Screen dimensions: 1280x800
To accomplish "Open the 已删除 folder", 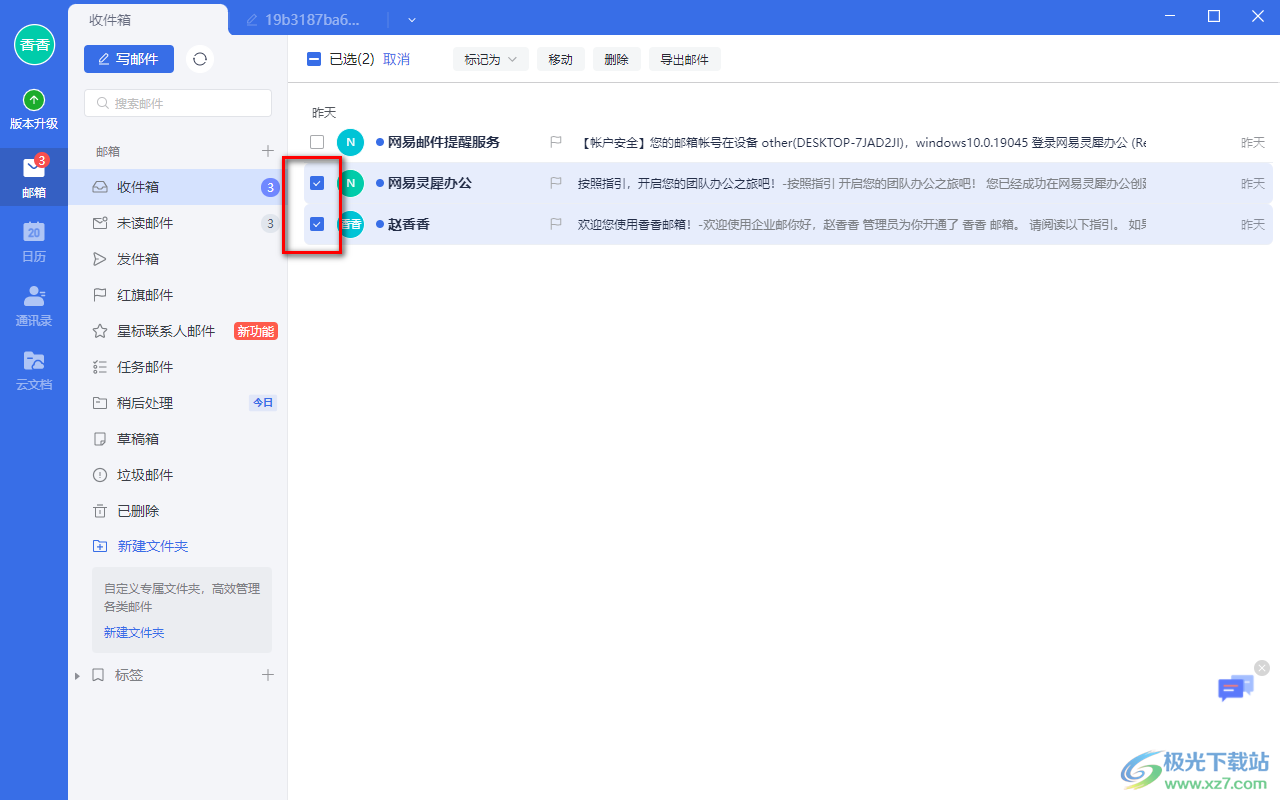I will click(178, 511).
